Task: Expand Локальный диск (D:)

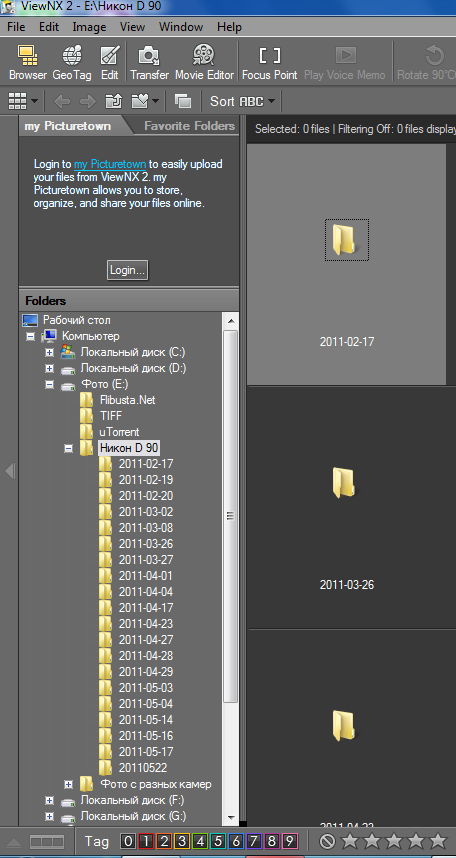Action: 49,368
